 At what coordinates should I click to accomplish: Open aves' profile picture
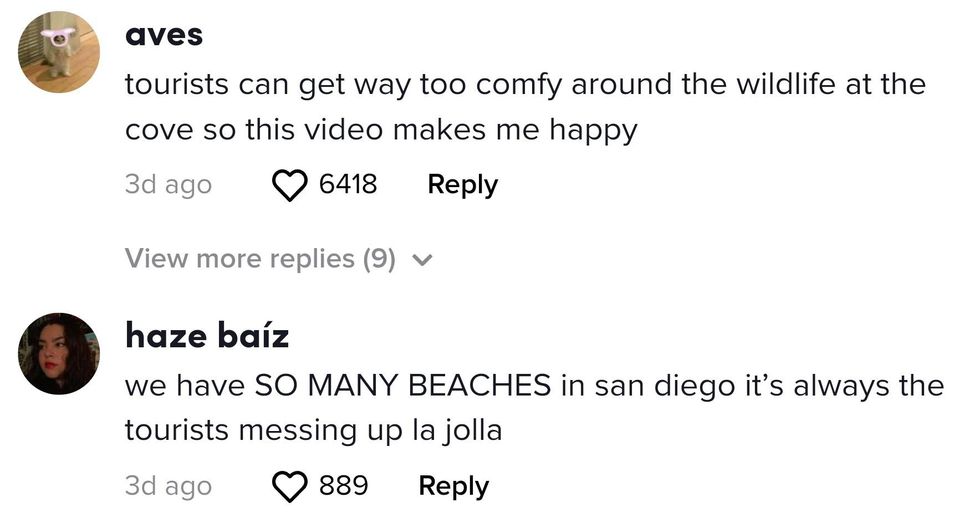point(59,52)
